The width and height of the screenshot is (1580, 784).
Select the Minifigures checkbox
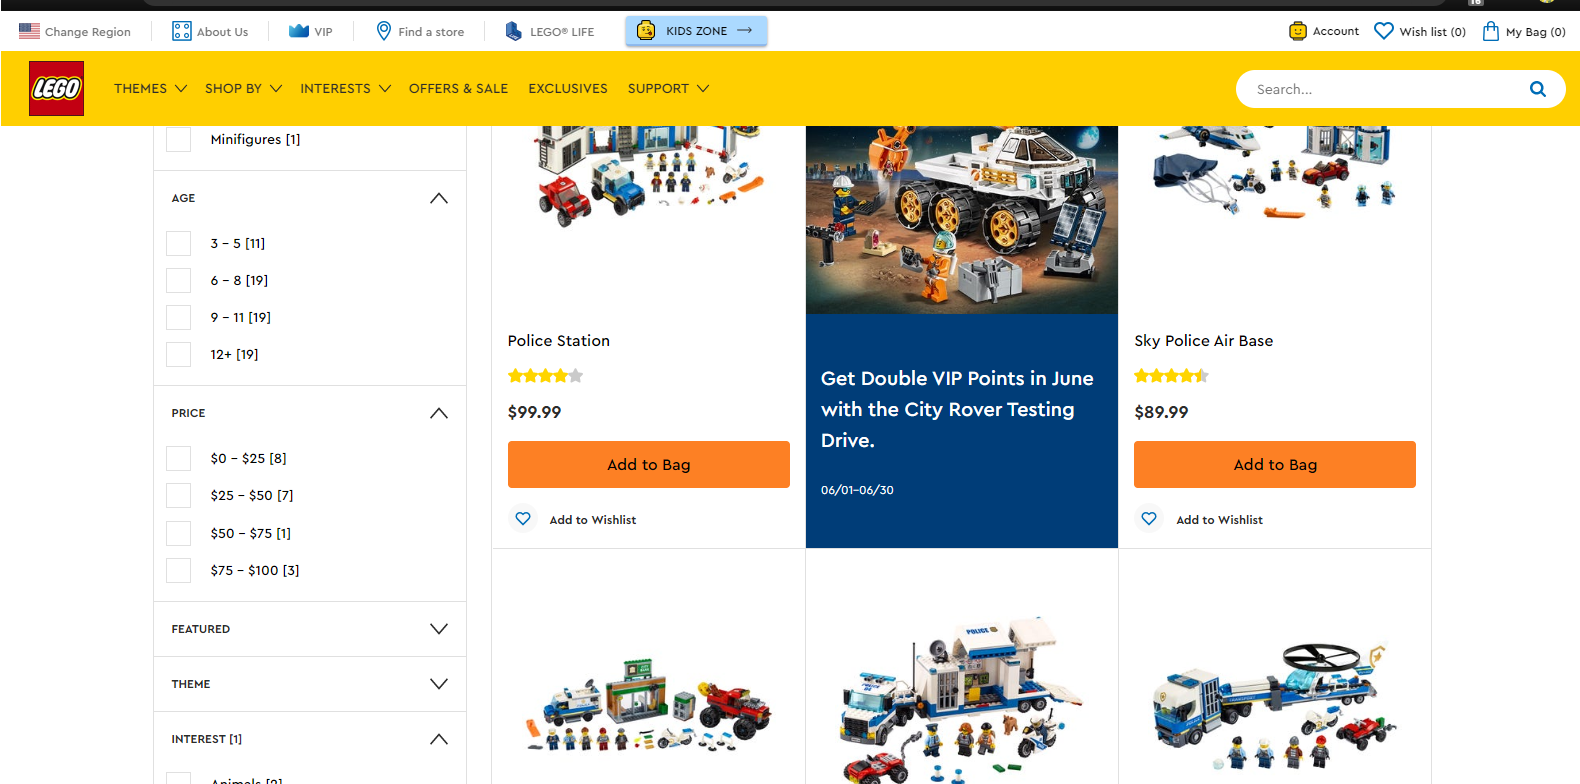coord(178,139)
